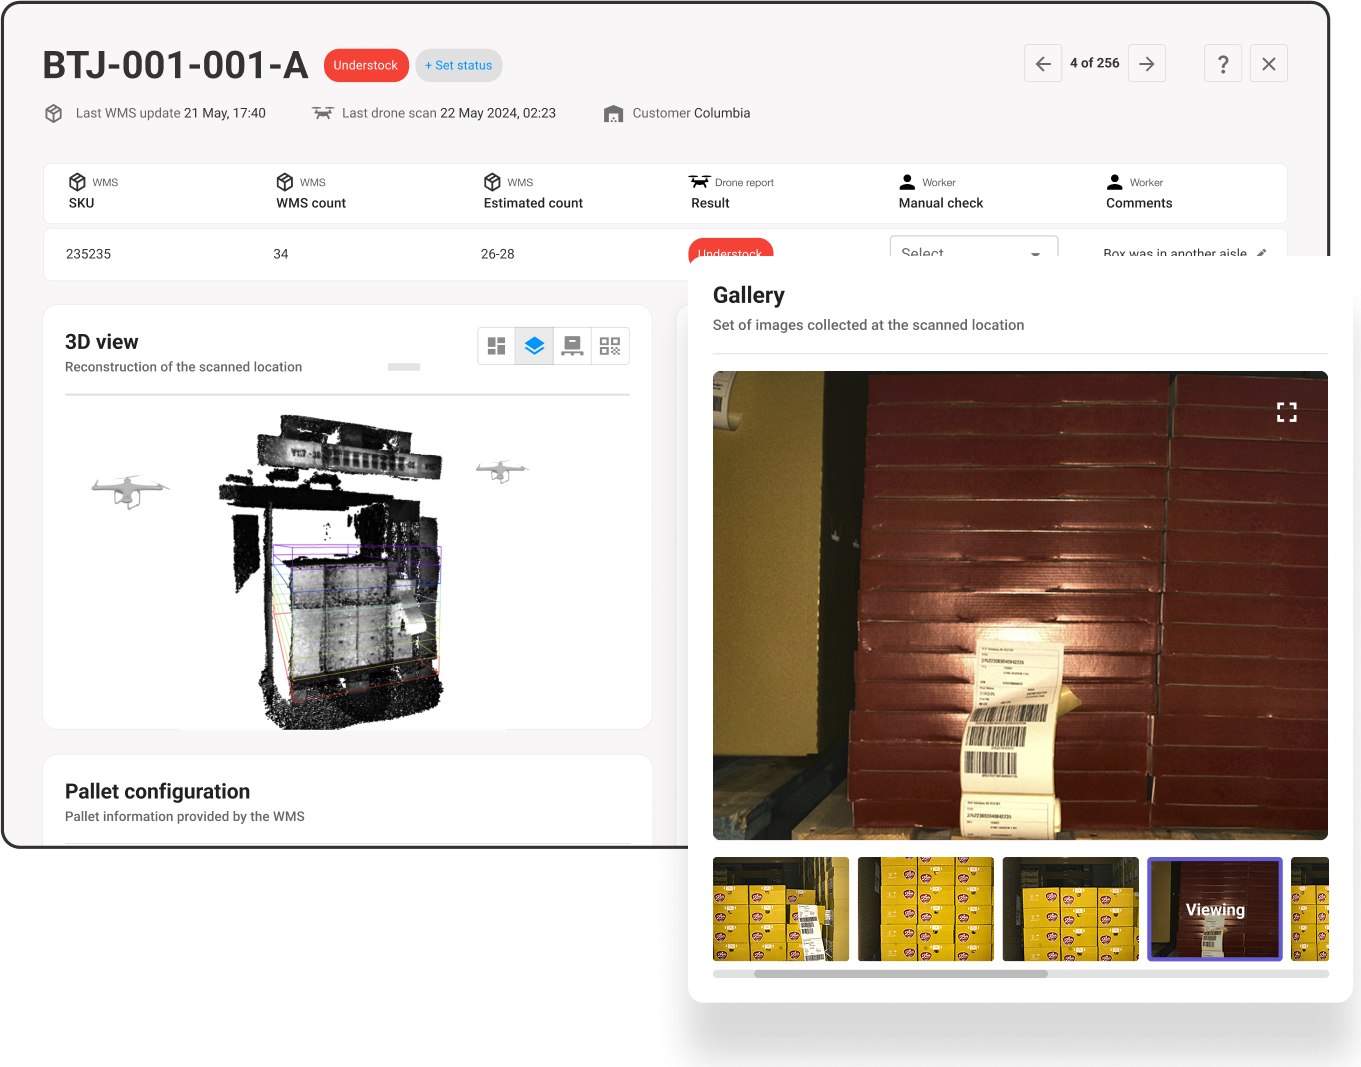Click the gallery horizontal scrollbar

pyautogui.click(x=900, y=974)
